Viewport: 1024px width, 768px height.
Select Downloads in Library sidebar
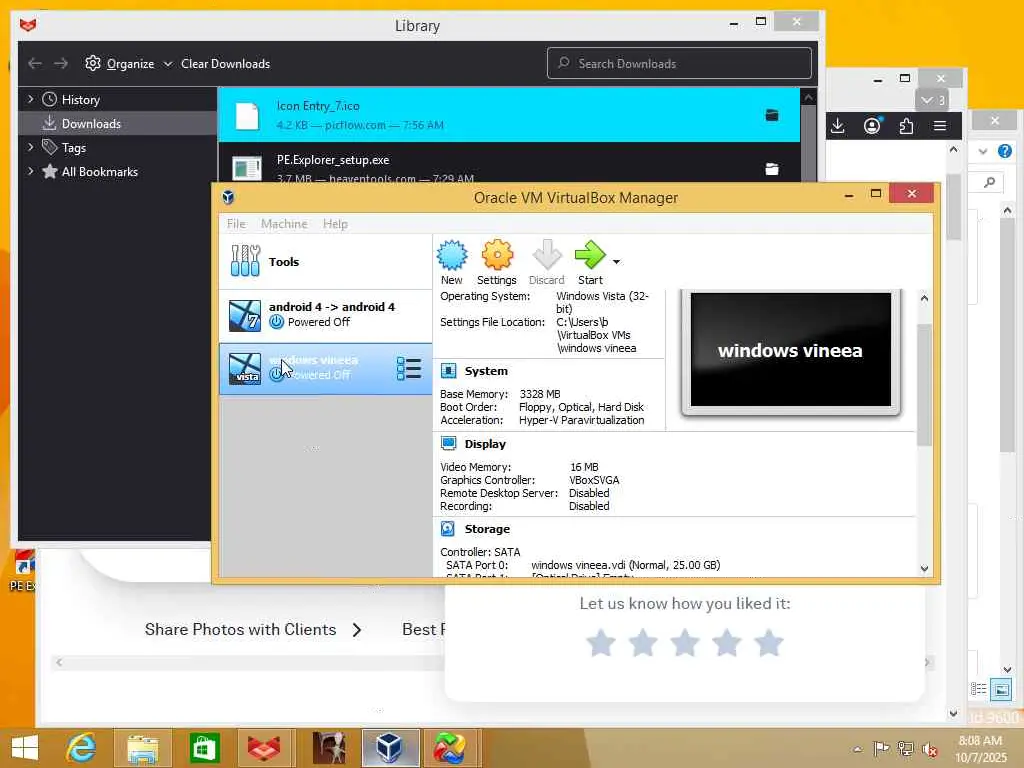(x=118, y=123)
